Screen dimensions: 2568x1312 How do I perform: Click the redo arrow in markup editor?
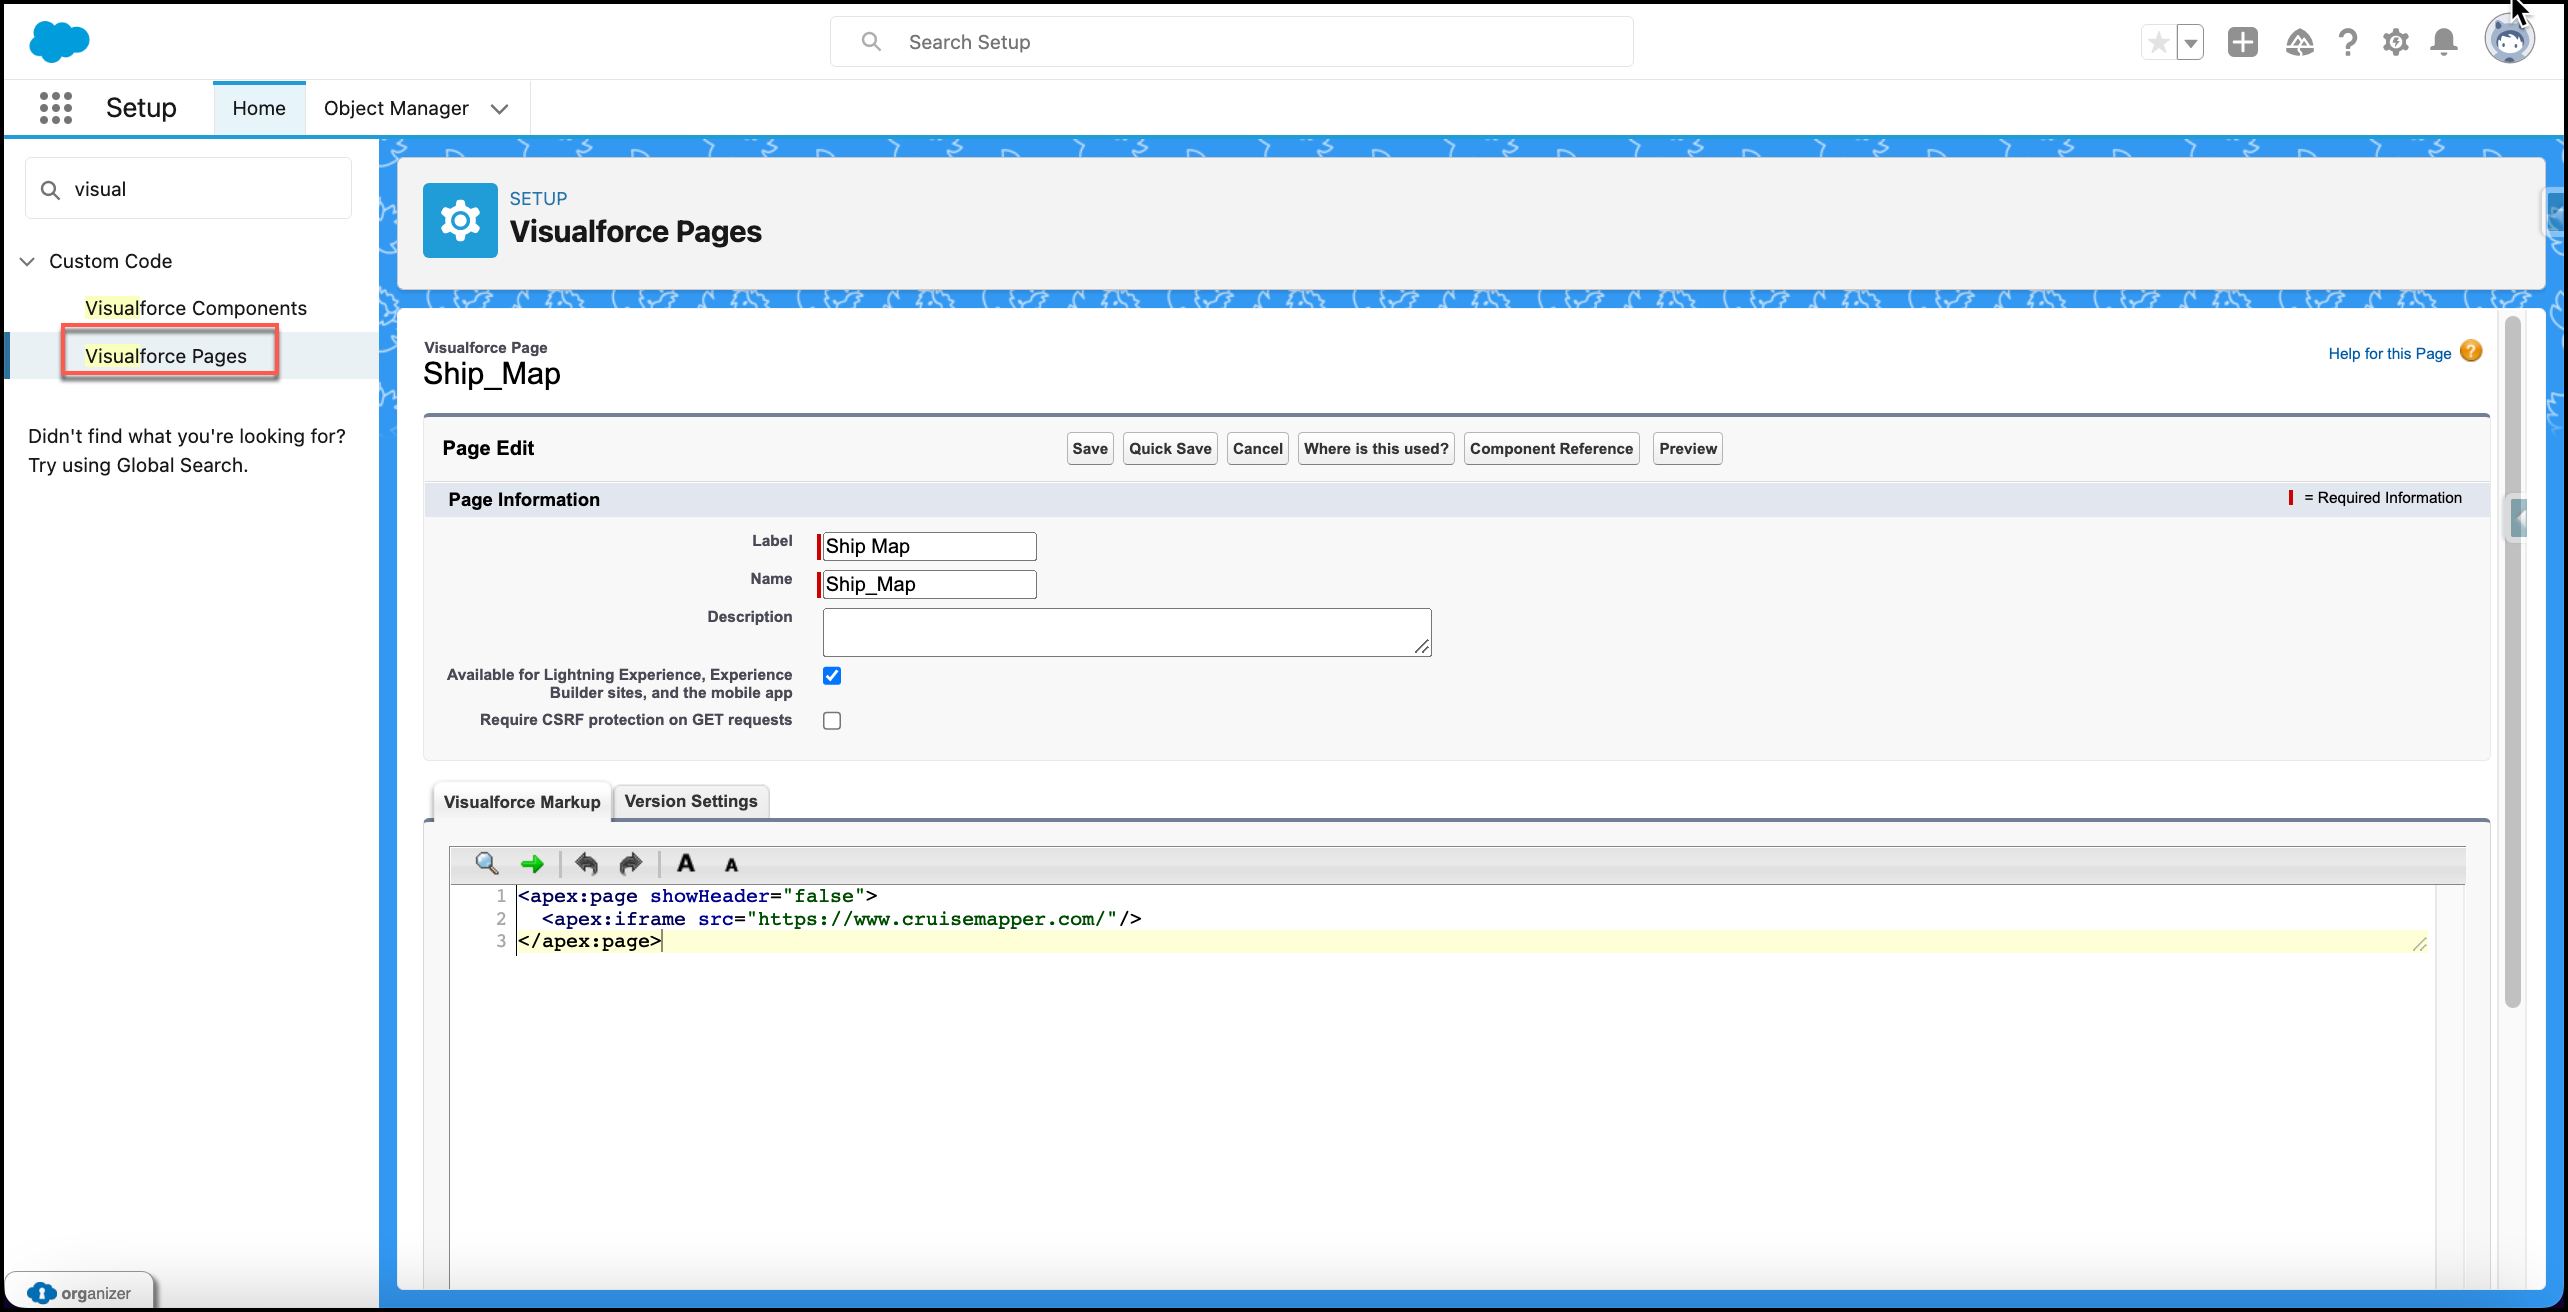631,864
